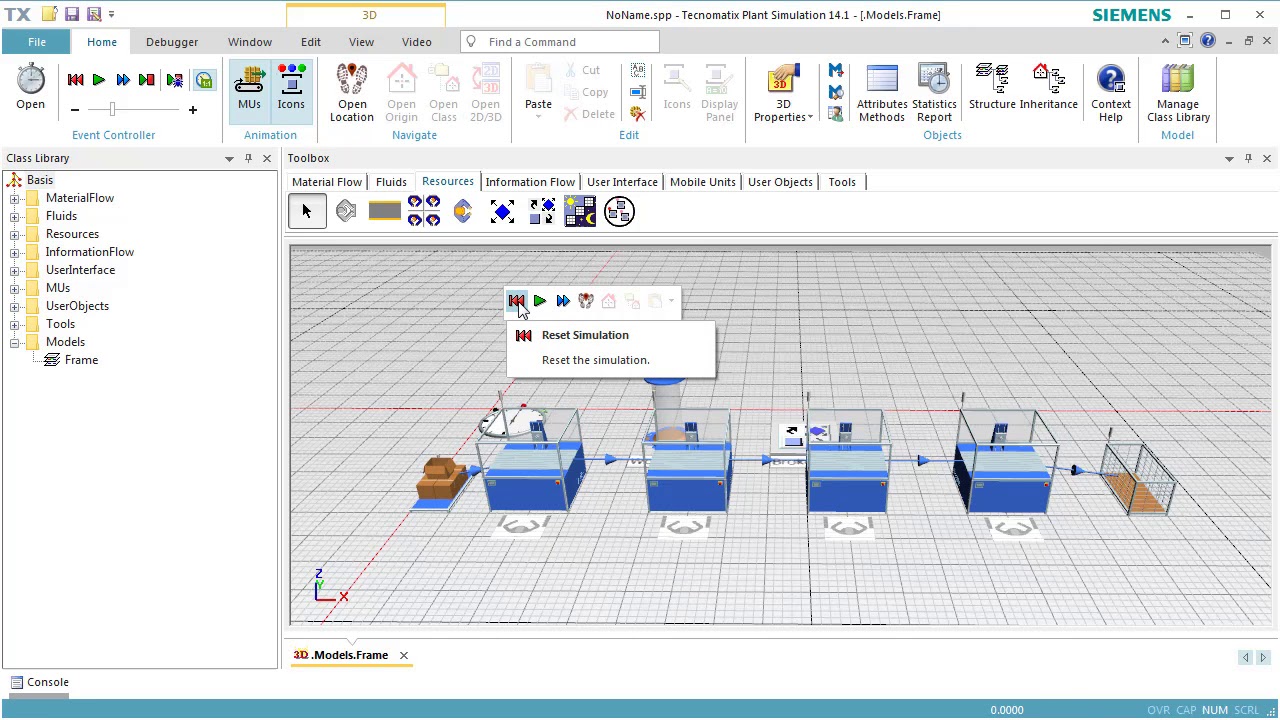Click Reset Simulation in floating mini toolbar
The width and height of the screenshot is (1280, 720).
(x=516, y=301)
